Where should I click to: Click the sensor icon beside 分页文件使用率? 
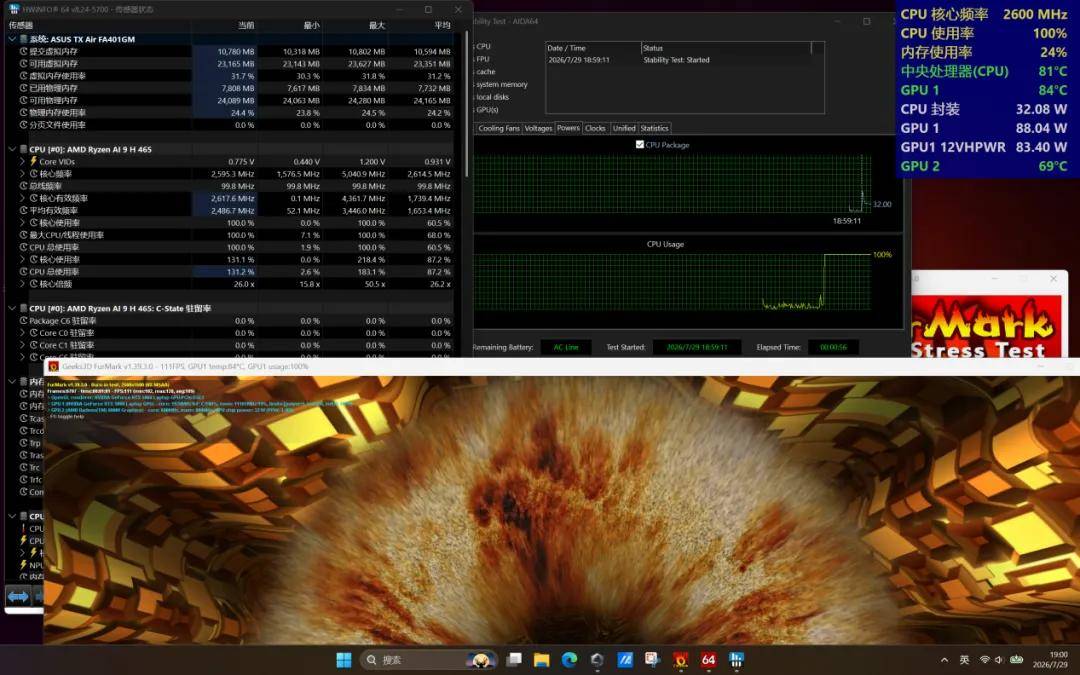click(23, 125)
